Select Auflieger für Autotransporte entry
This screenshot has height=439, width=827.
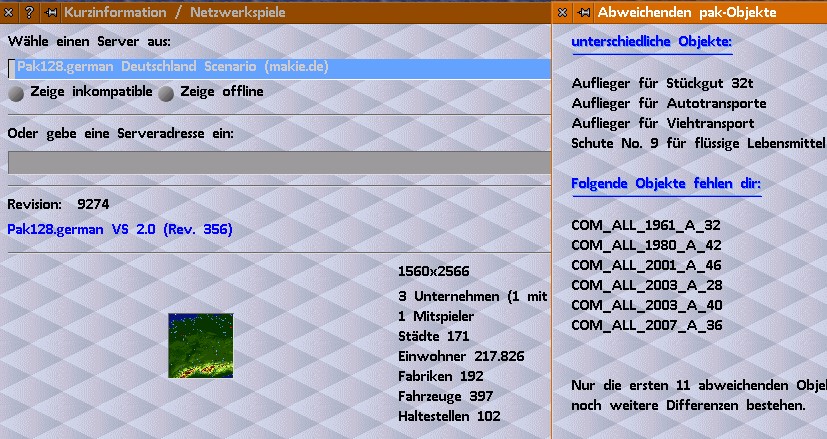pyautogui.click(x=668, y=104)
